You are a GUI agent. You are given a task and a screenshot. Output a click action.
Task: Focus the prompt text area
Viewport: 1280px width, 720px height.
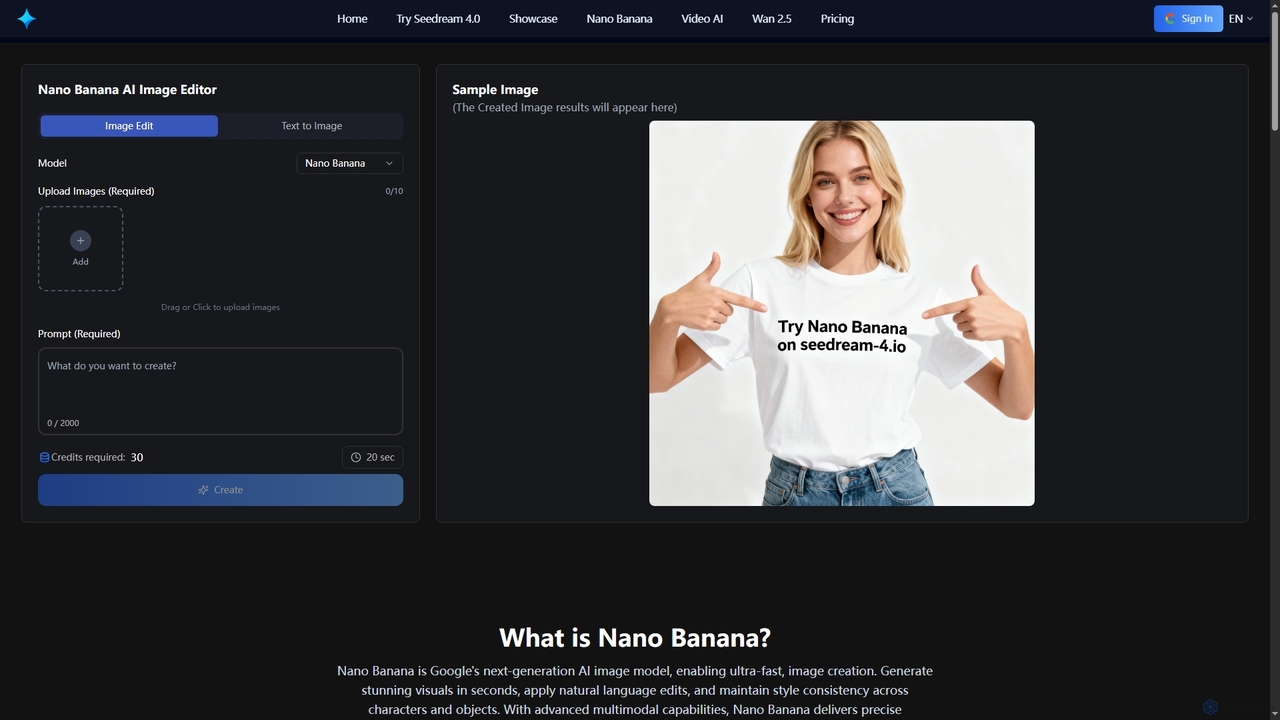220,391
